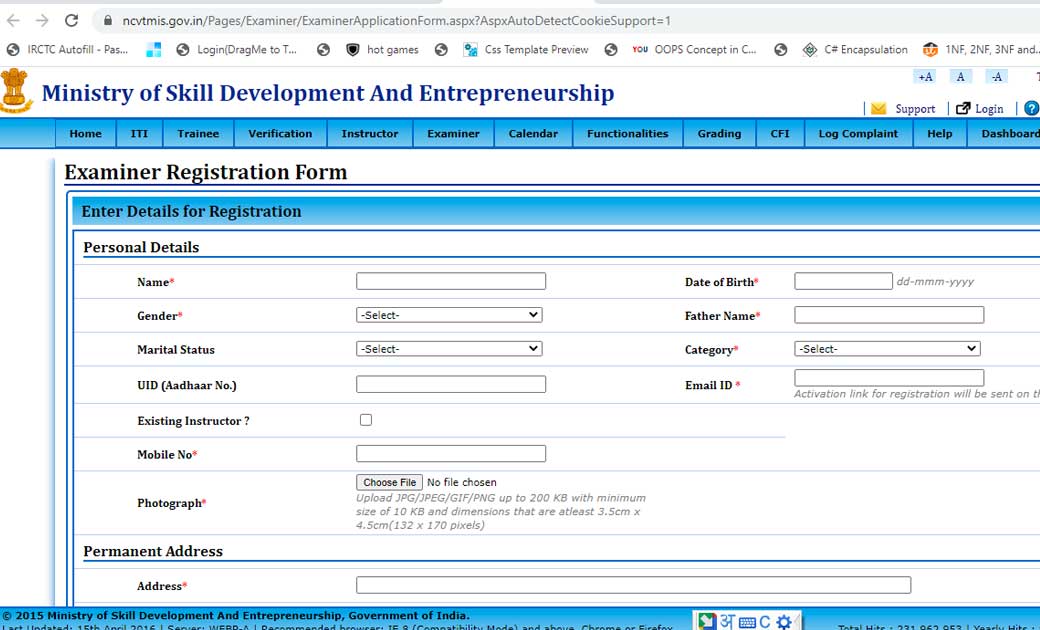Tick the Existing Instructor checkbox
Image resolution: width=1040 pixels, height=630 pixels.
click(x=366, y=420)
